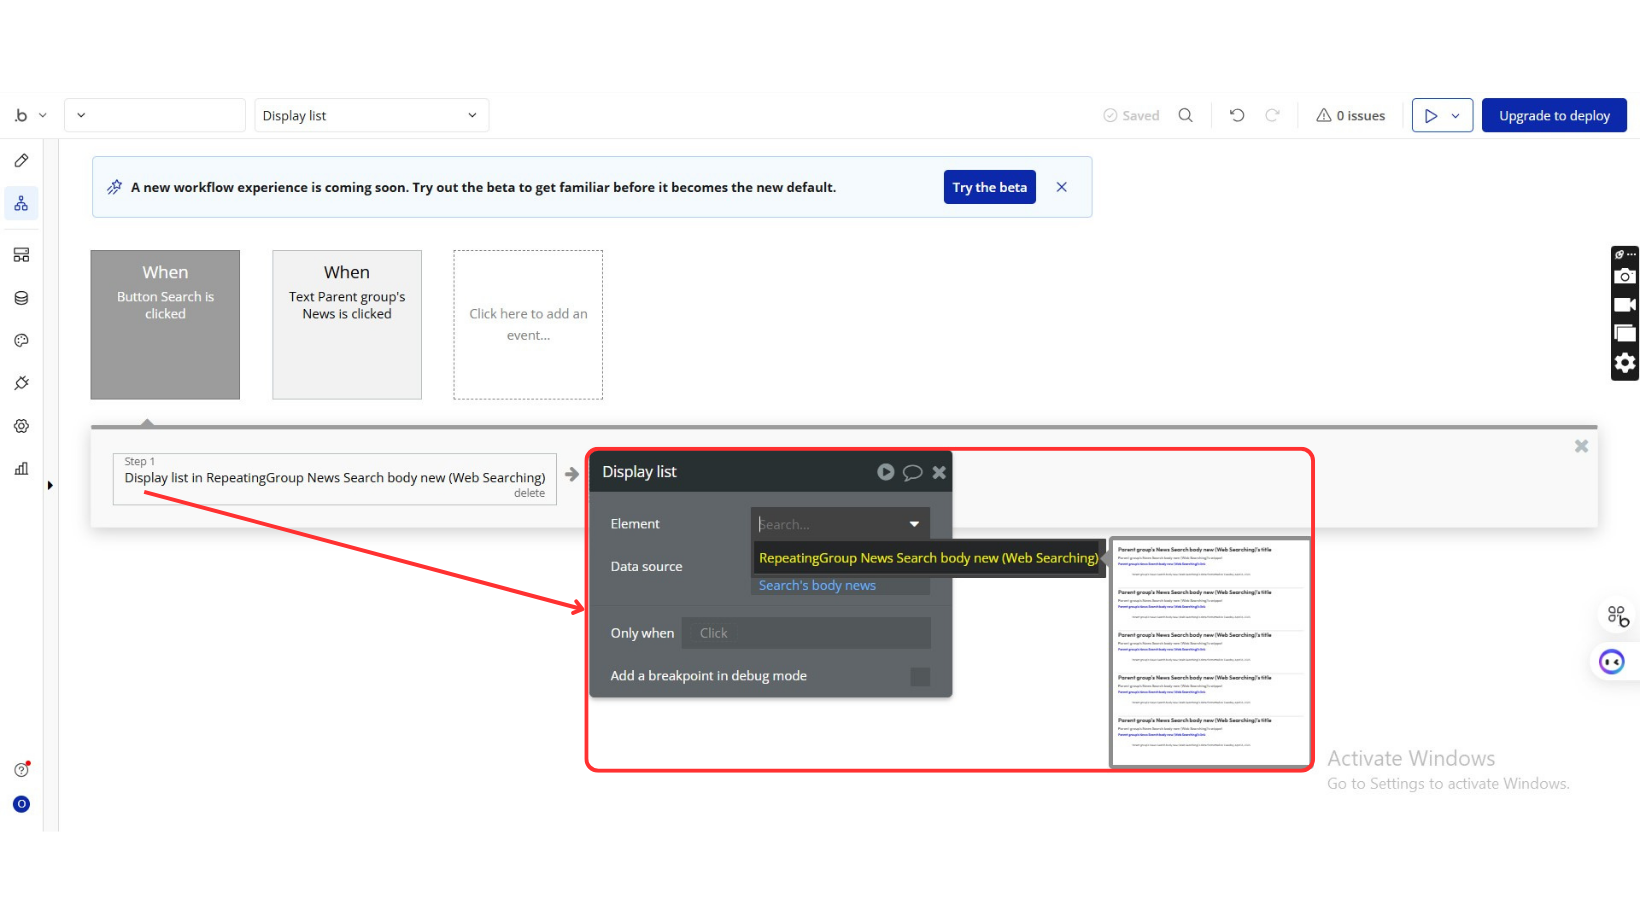Expand the arrow next to the preview button
Image resolution: width=1640 pixels, height=924 pixels.
[x=1456, y=116]
